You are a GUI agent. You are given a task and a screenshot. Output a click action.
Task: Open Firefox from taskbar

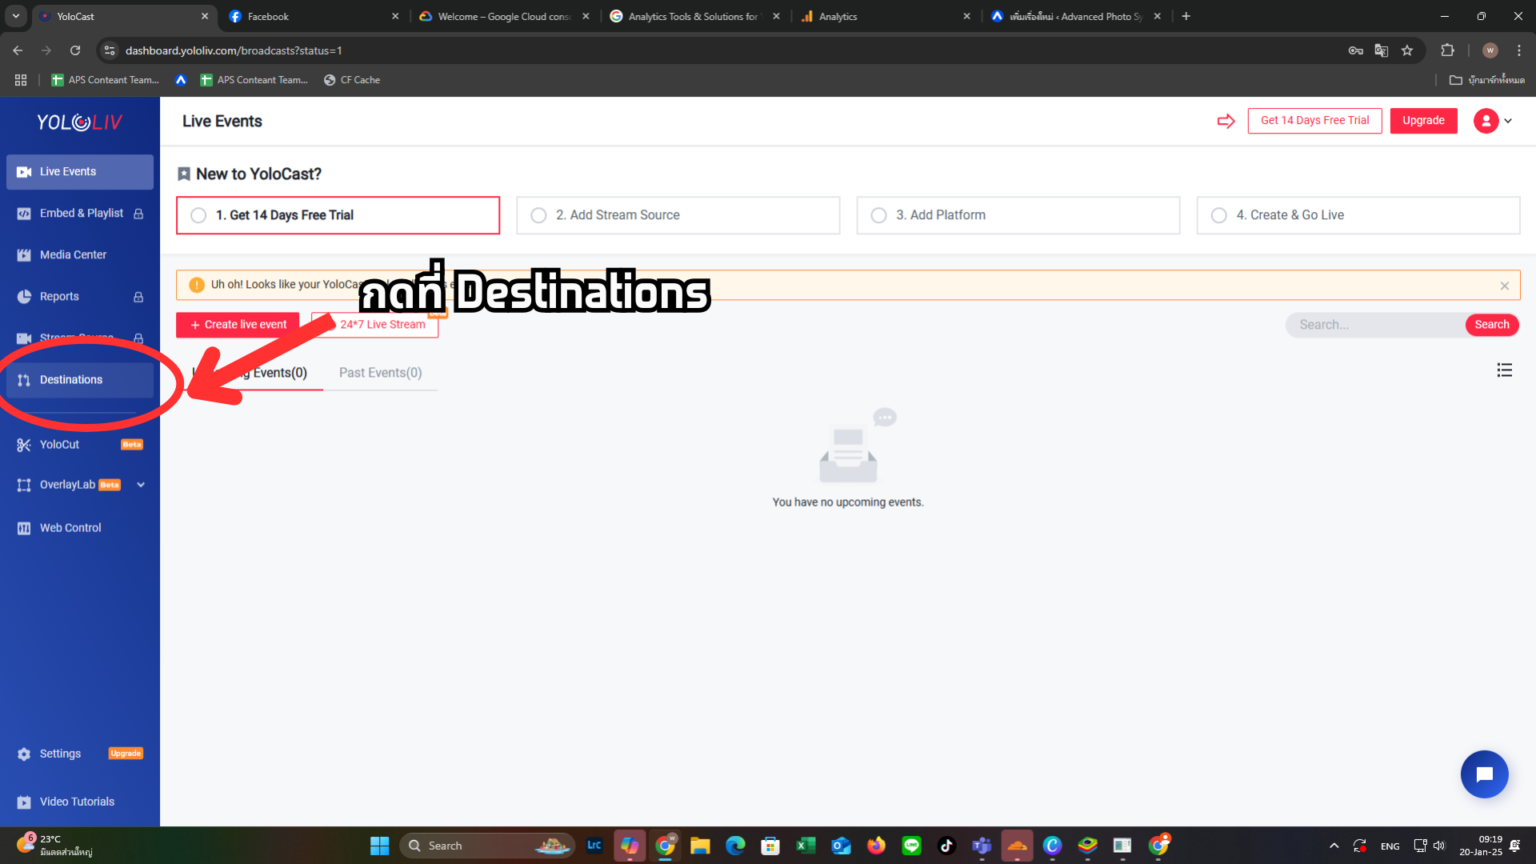877,846
